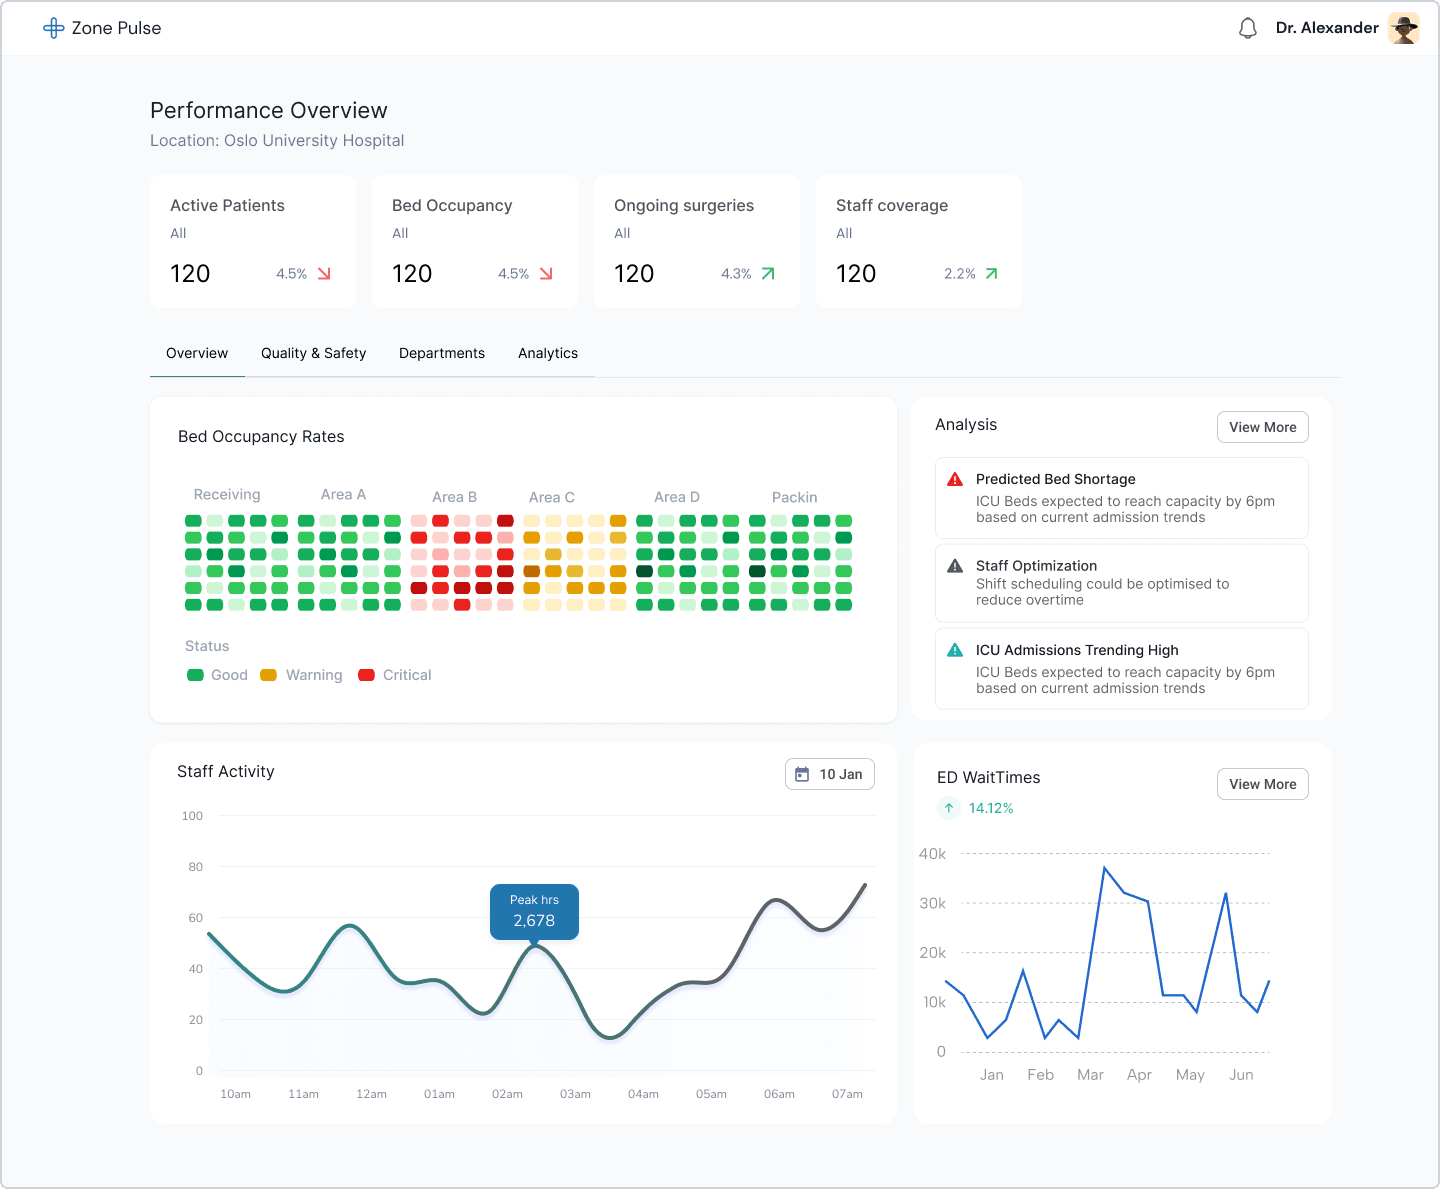
Task: Click View More in the Analysis panel
Action: pyautogui.click(x=1262, y=427)
